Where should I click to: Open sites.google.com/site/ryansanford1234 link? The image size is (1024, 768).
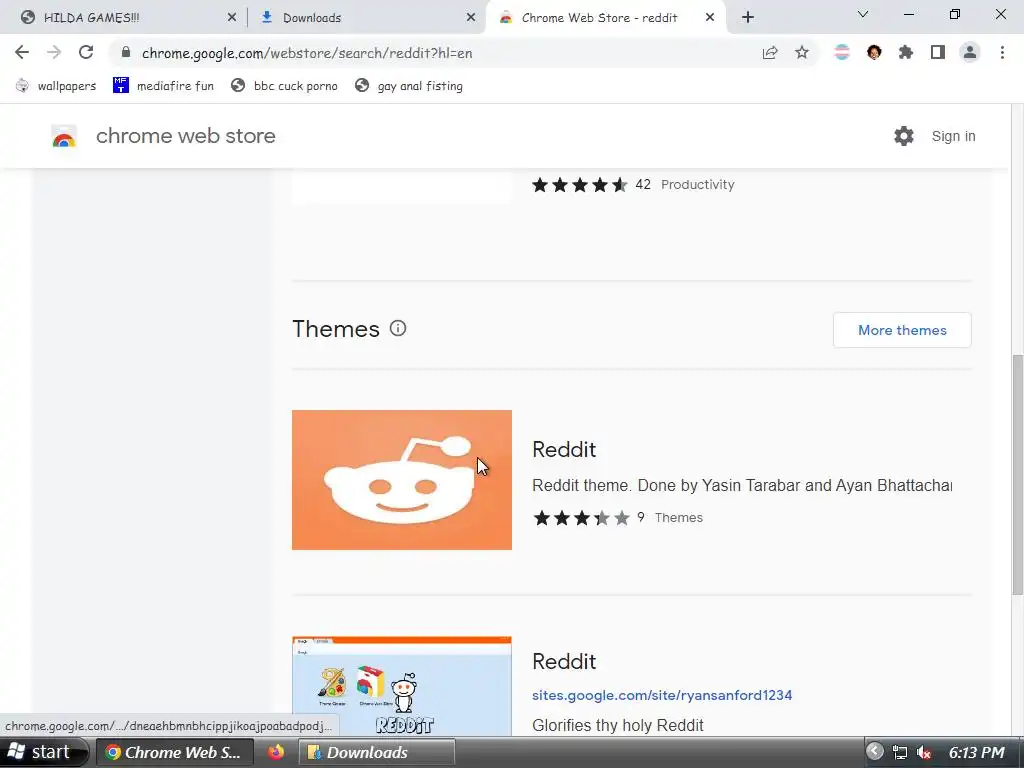pos(662,695)
